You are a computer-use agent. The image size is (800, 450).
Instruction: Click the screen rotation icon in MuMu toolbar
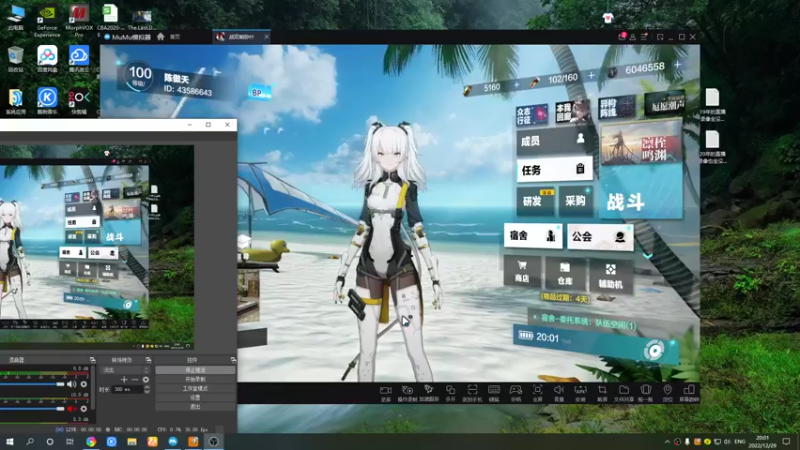pos(689,393)
